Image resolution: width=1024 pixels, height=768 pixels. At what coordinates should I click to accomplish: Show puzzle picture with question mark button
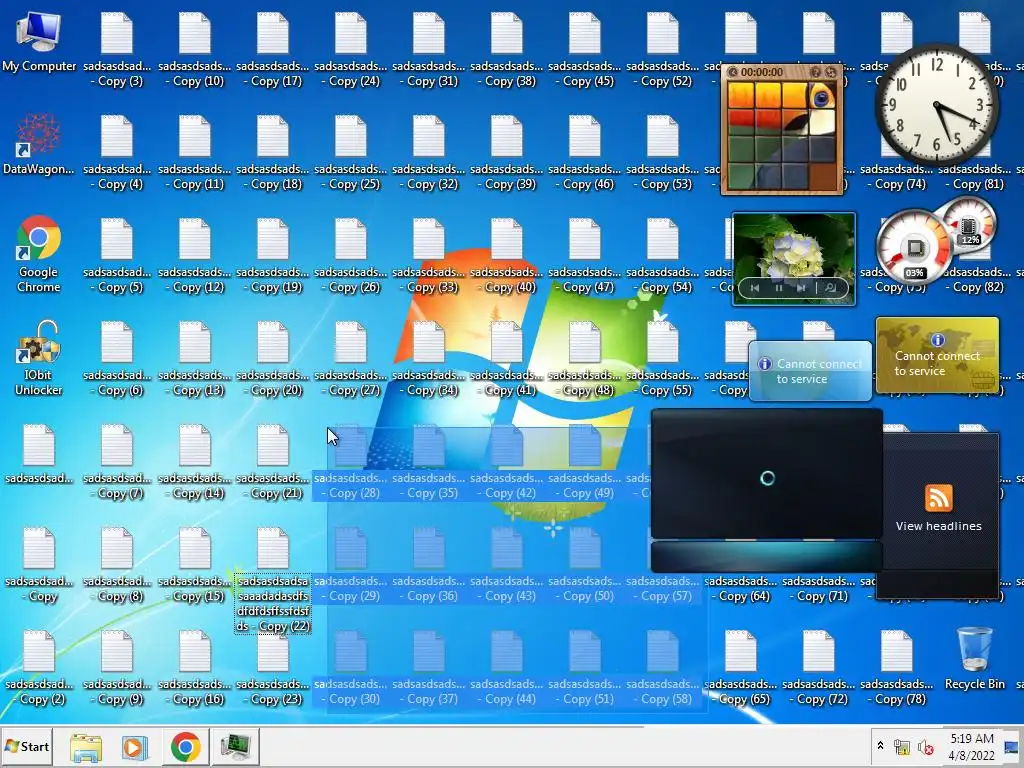pos(815,72)
